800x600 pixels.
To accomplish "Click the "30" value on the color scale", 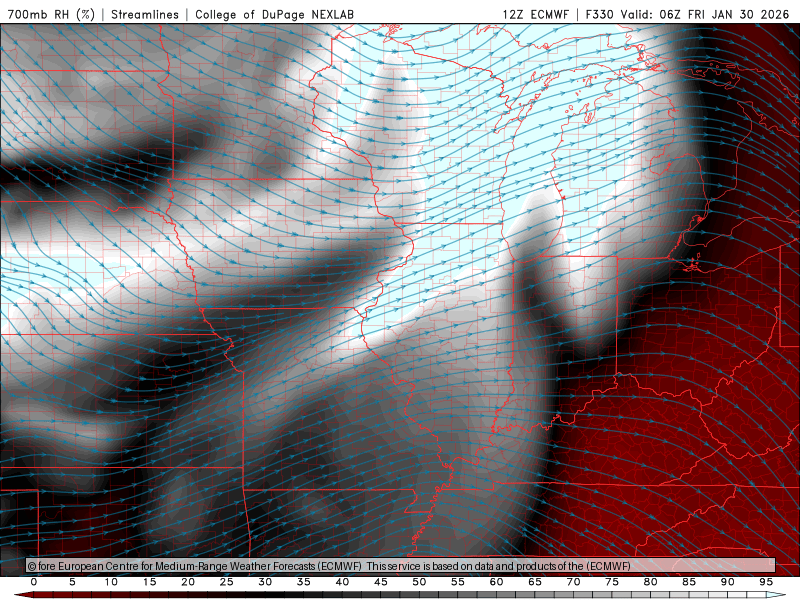I will [x=265, y=582].
